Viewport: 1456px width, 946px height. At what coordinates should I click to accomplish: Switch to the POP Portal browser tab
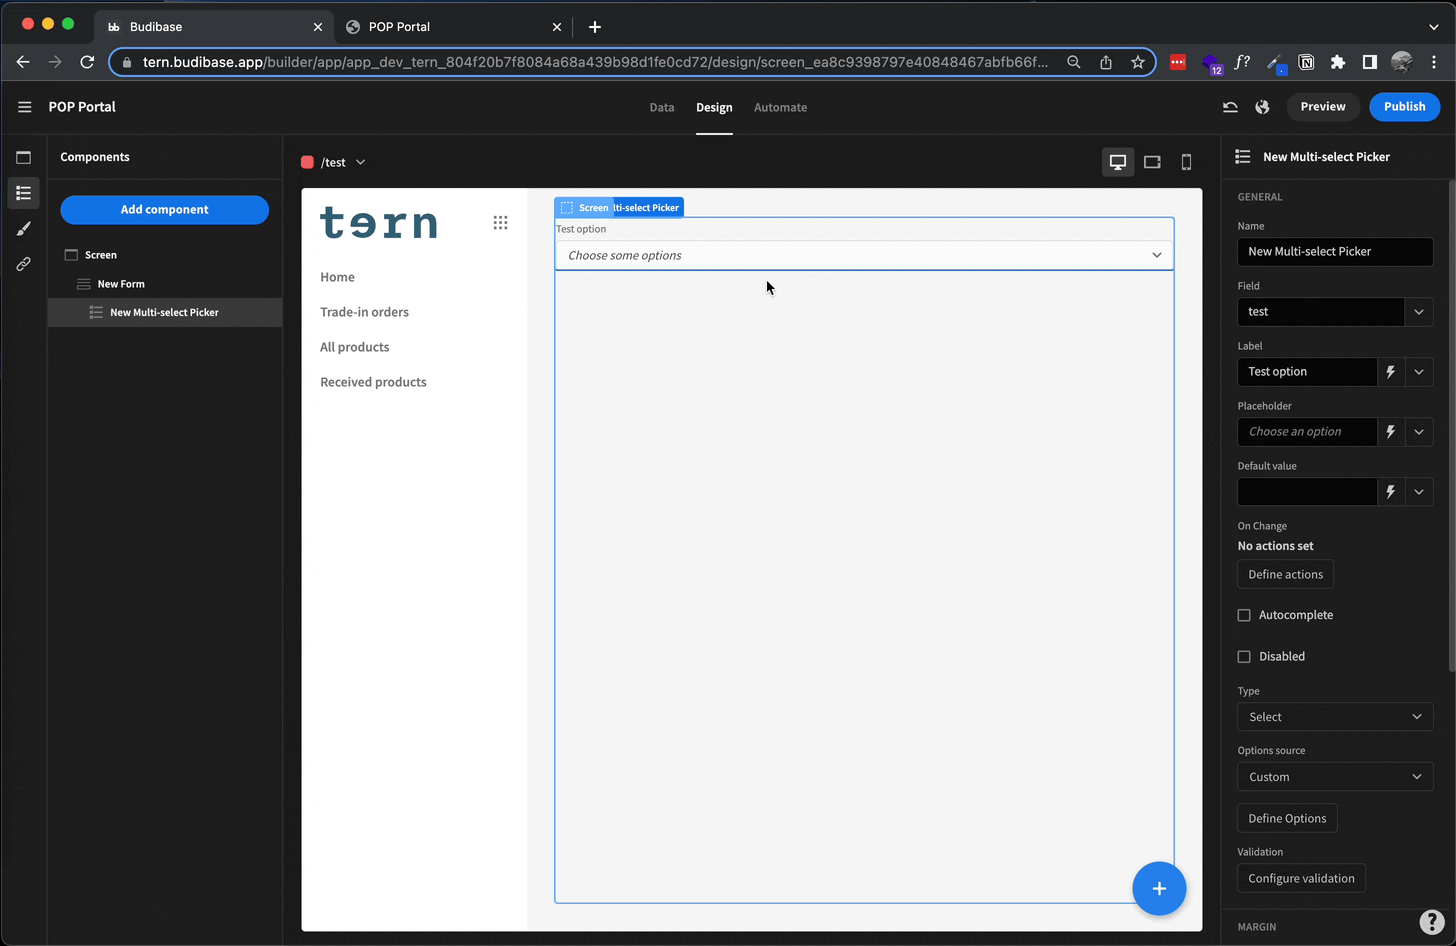click(x=455, y=27)
